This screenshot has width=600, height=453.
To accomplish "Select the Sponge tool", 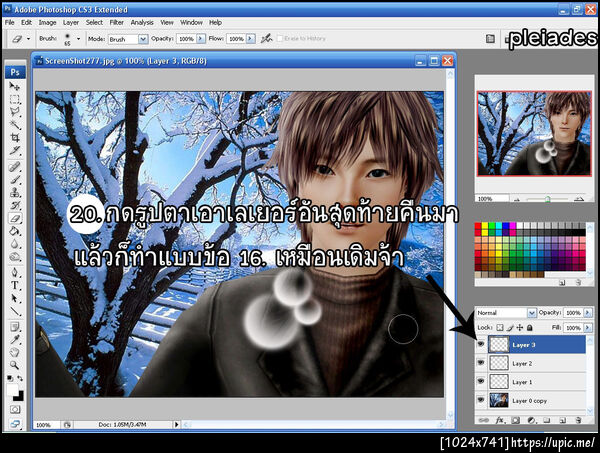I will (x=15, y=256).
